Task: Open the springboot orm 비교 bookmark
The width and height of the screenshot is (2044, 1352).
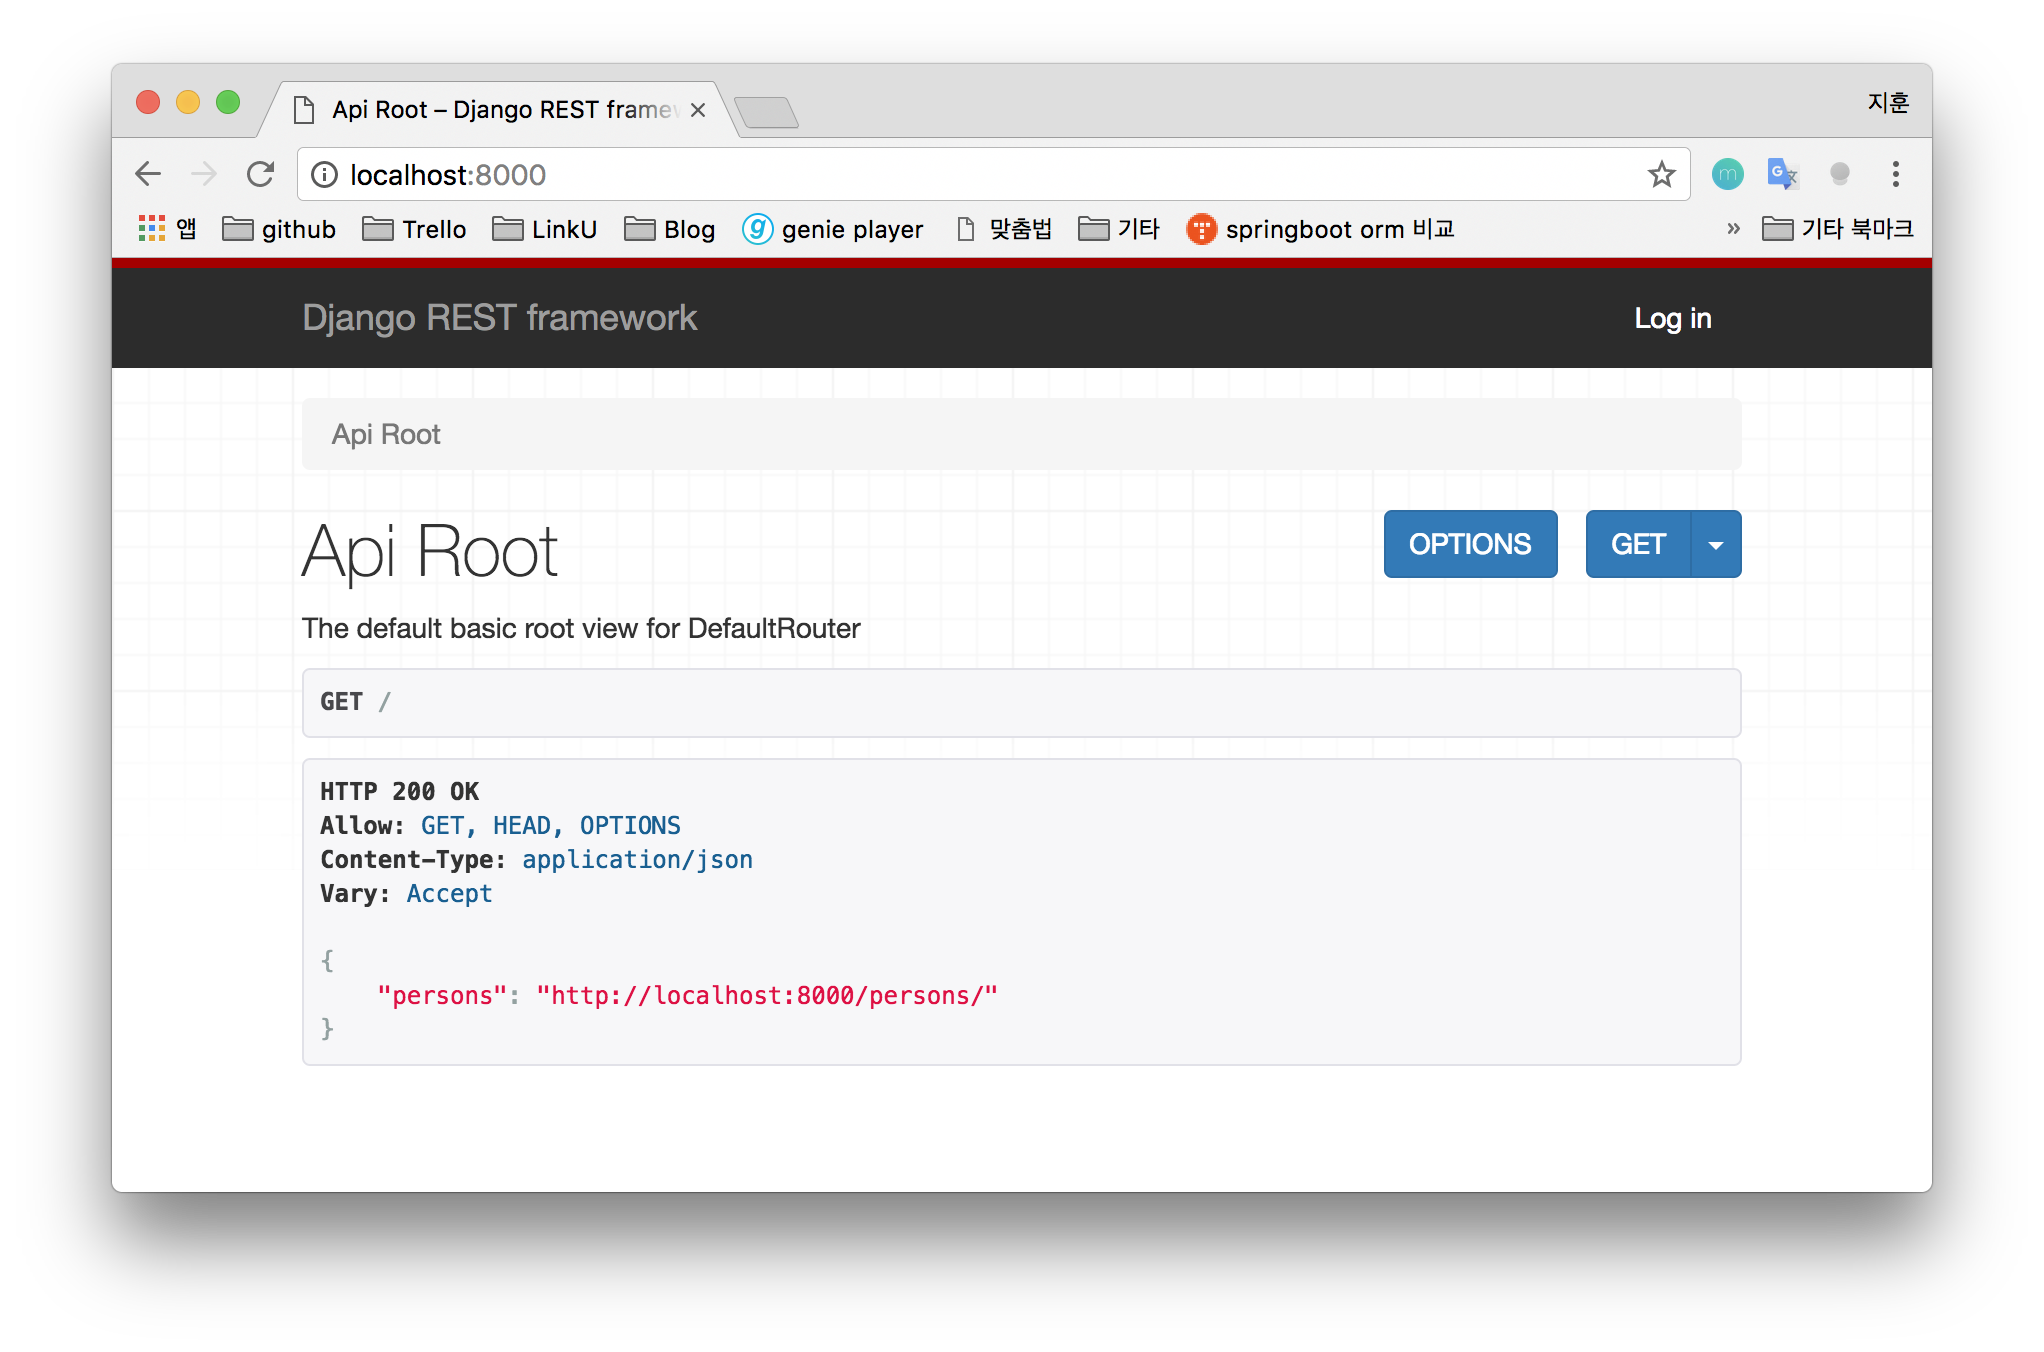Action: 1320,229
